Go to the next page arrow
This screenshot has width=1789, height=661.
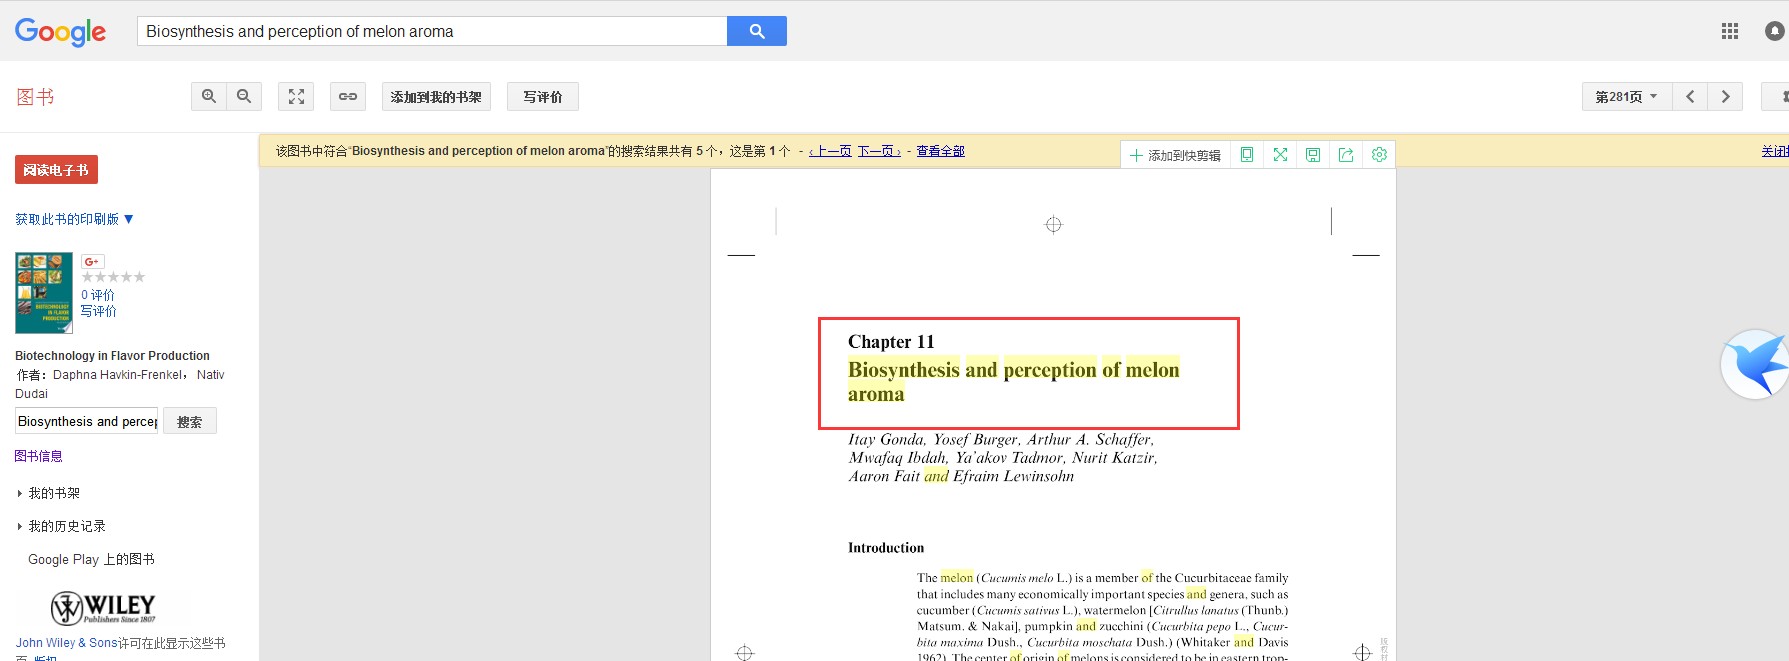(x=1725, y=97)
